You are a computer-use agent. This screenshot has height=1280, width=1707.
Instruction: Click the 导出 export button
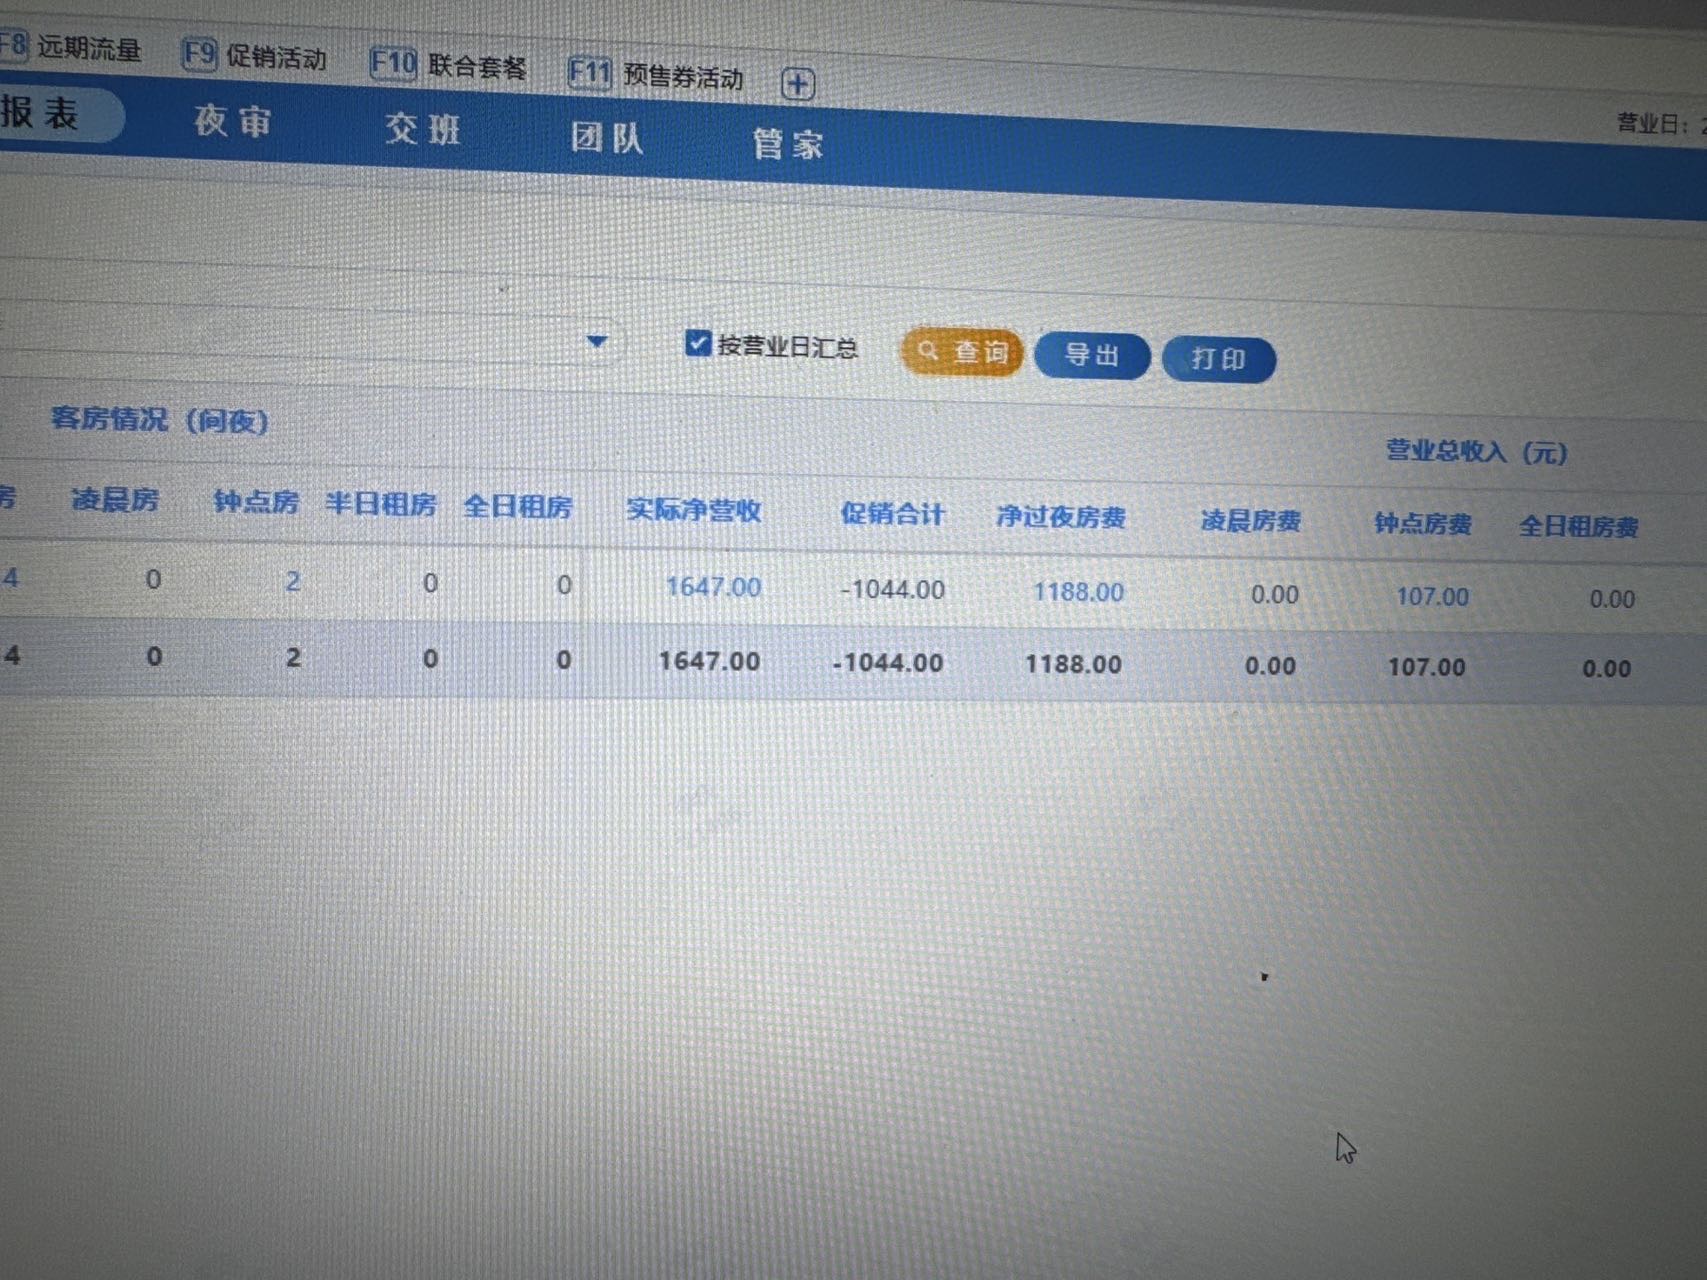(x=1091, y=356)
